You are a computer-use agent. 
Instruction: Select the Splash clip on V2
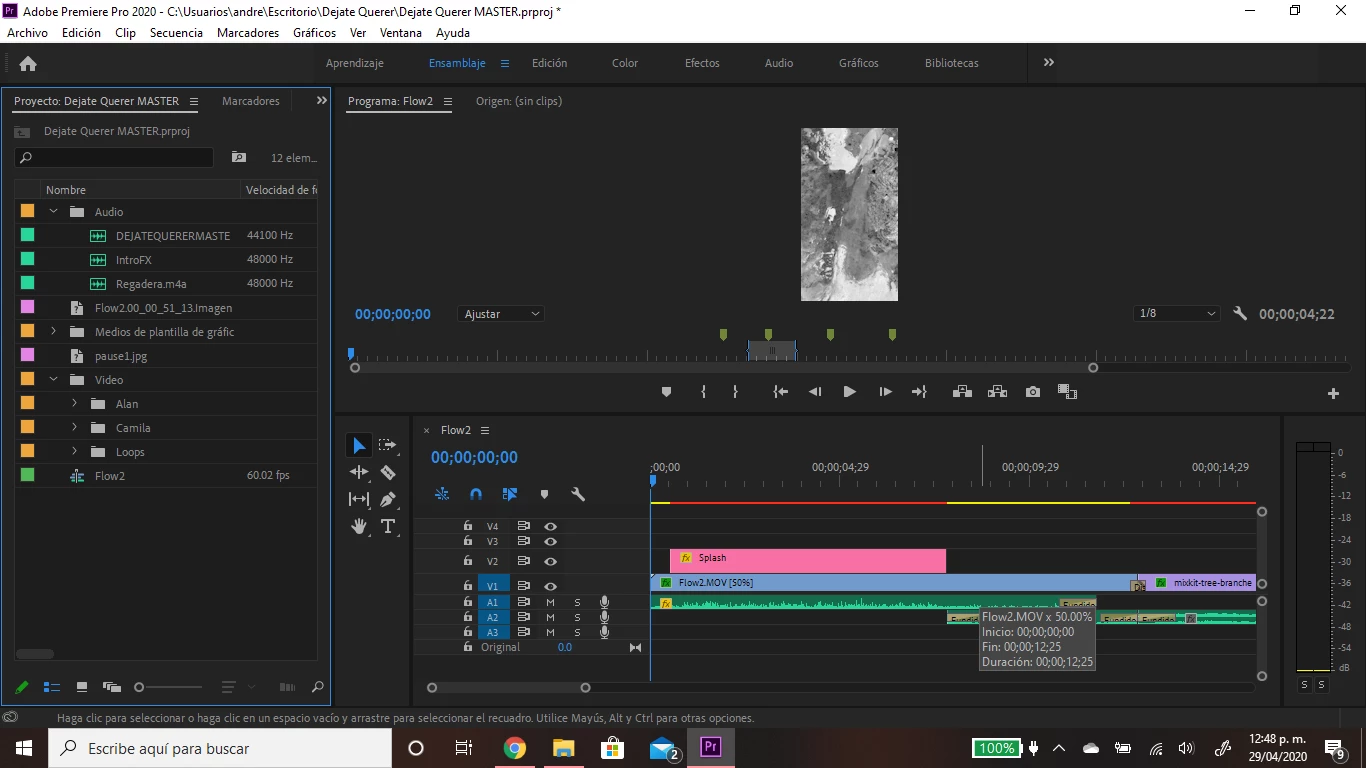[808, 561]
